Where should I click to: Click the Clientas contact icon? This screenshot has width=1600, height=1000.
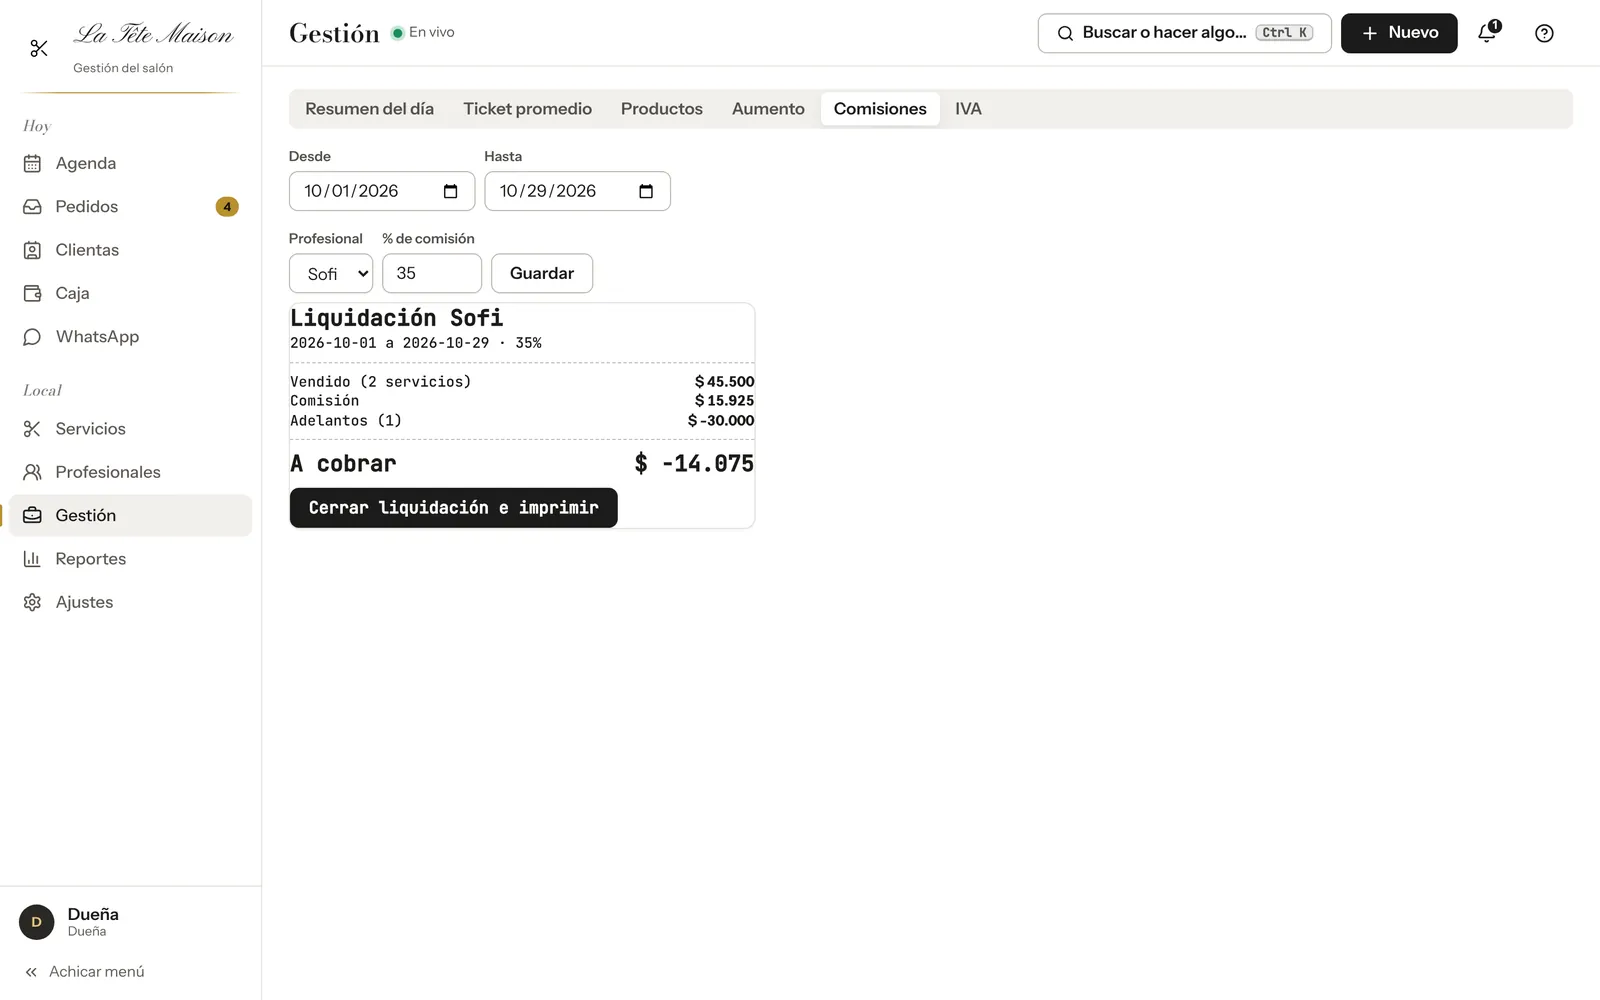(x=32, y=250)
